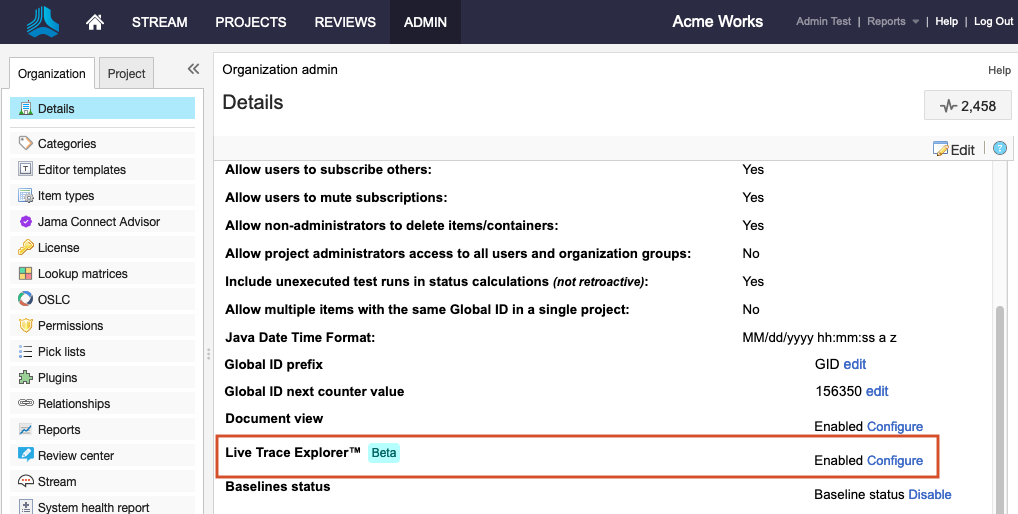Click the Item types icon
The height and width of the screenshot is (514, 1018).
[25, 195]
